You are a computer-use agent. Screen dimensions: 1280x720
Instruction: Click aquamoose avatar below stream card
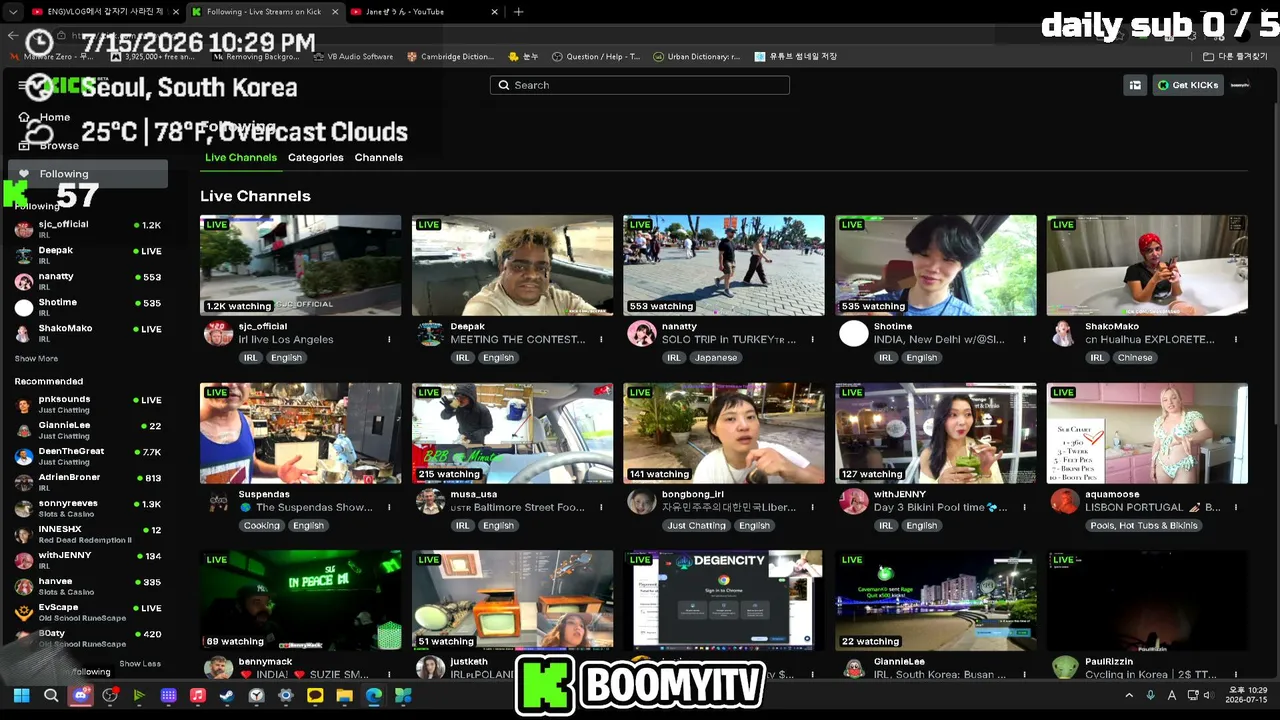click(x=1065, y=501)
